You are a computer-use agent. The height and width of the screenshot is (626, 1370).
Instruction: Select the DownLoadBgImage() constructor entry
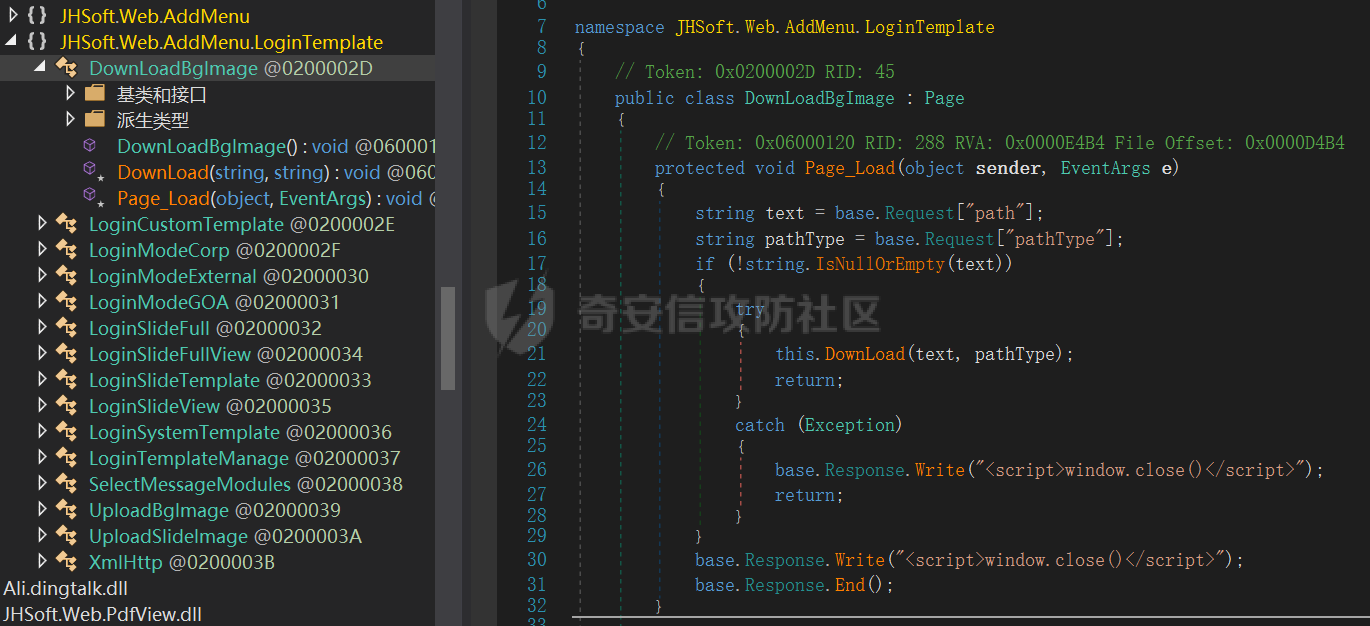(x=276, y=146)
